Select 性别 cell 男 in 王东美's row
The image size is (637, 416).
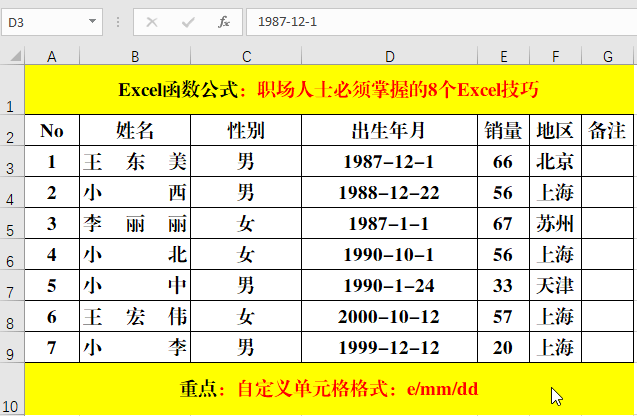pyautogui.click(x=246, y=161)
